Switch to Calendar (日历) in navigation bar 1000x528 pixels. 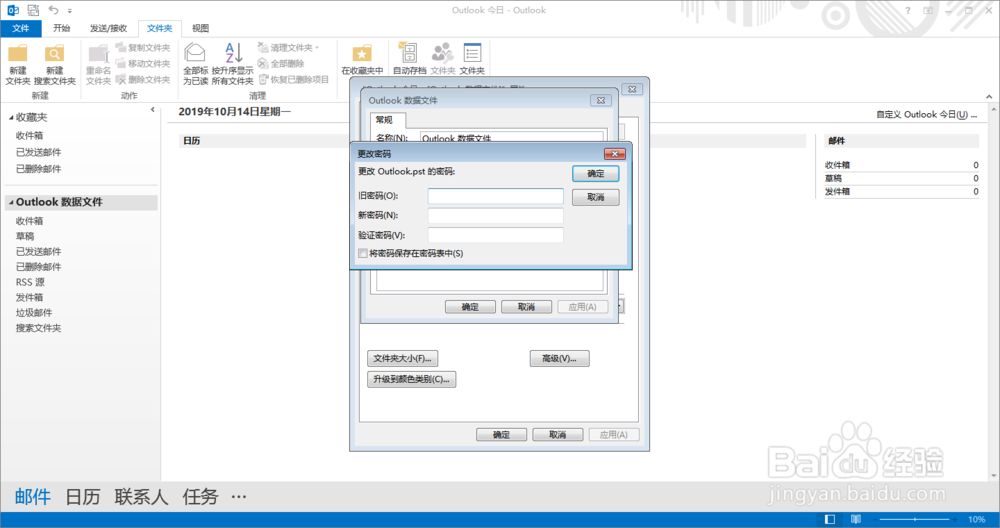(x=83, y=497)
